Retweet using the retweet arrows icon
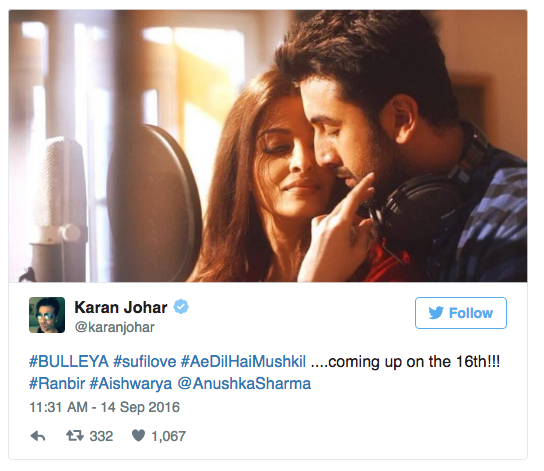Viewport: 544px width, 471px height. (75, 436)
